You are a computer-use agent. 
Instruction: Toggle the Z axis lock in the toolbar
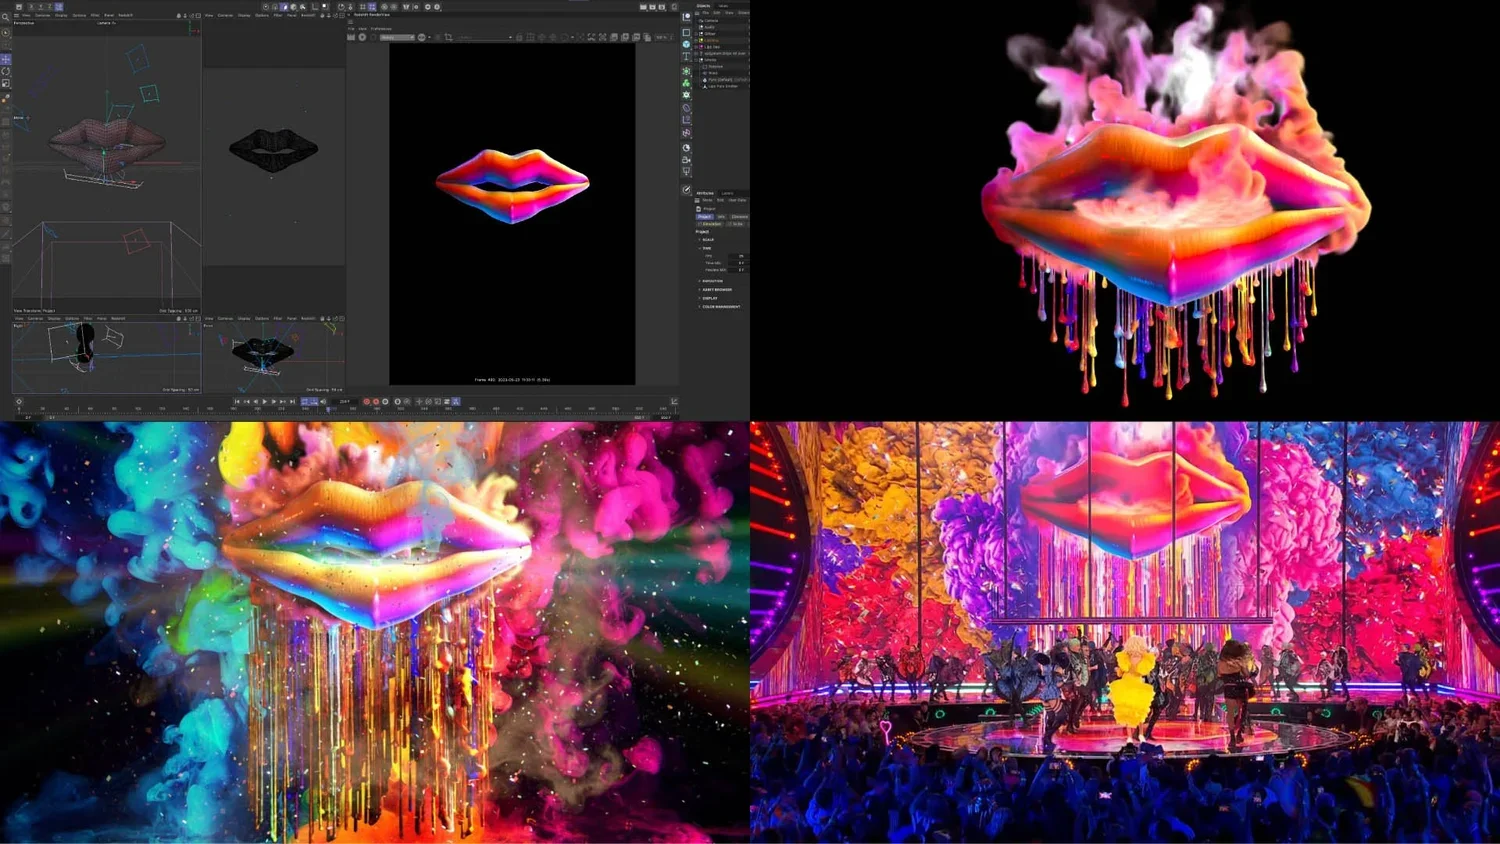(x=50, y=6)
